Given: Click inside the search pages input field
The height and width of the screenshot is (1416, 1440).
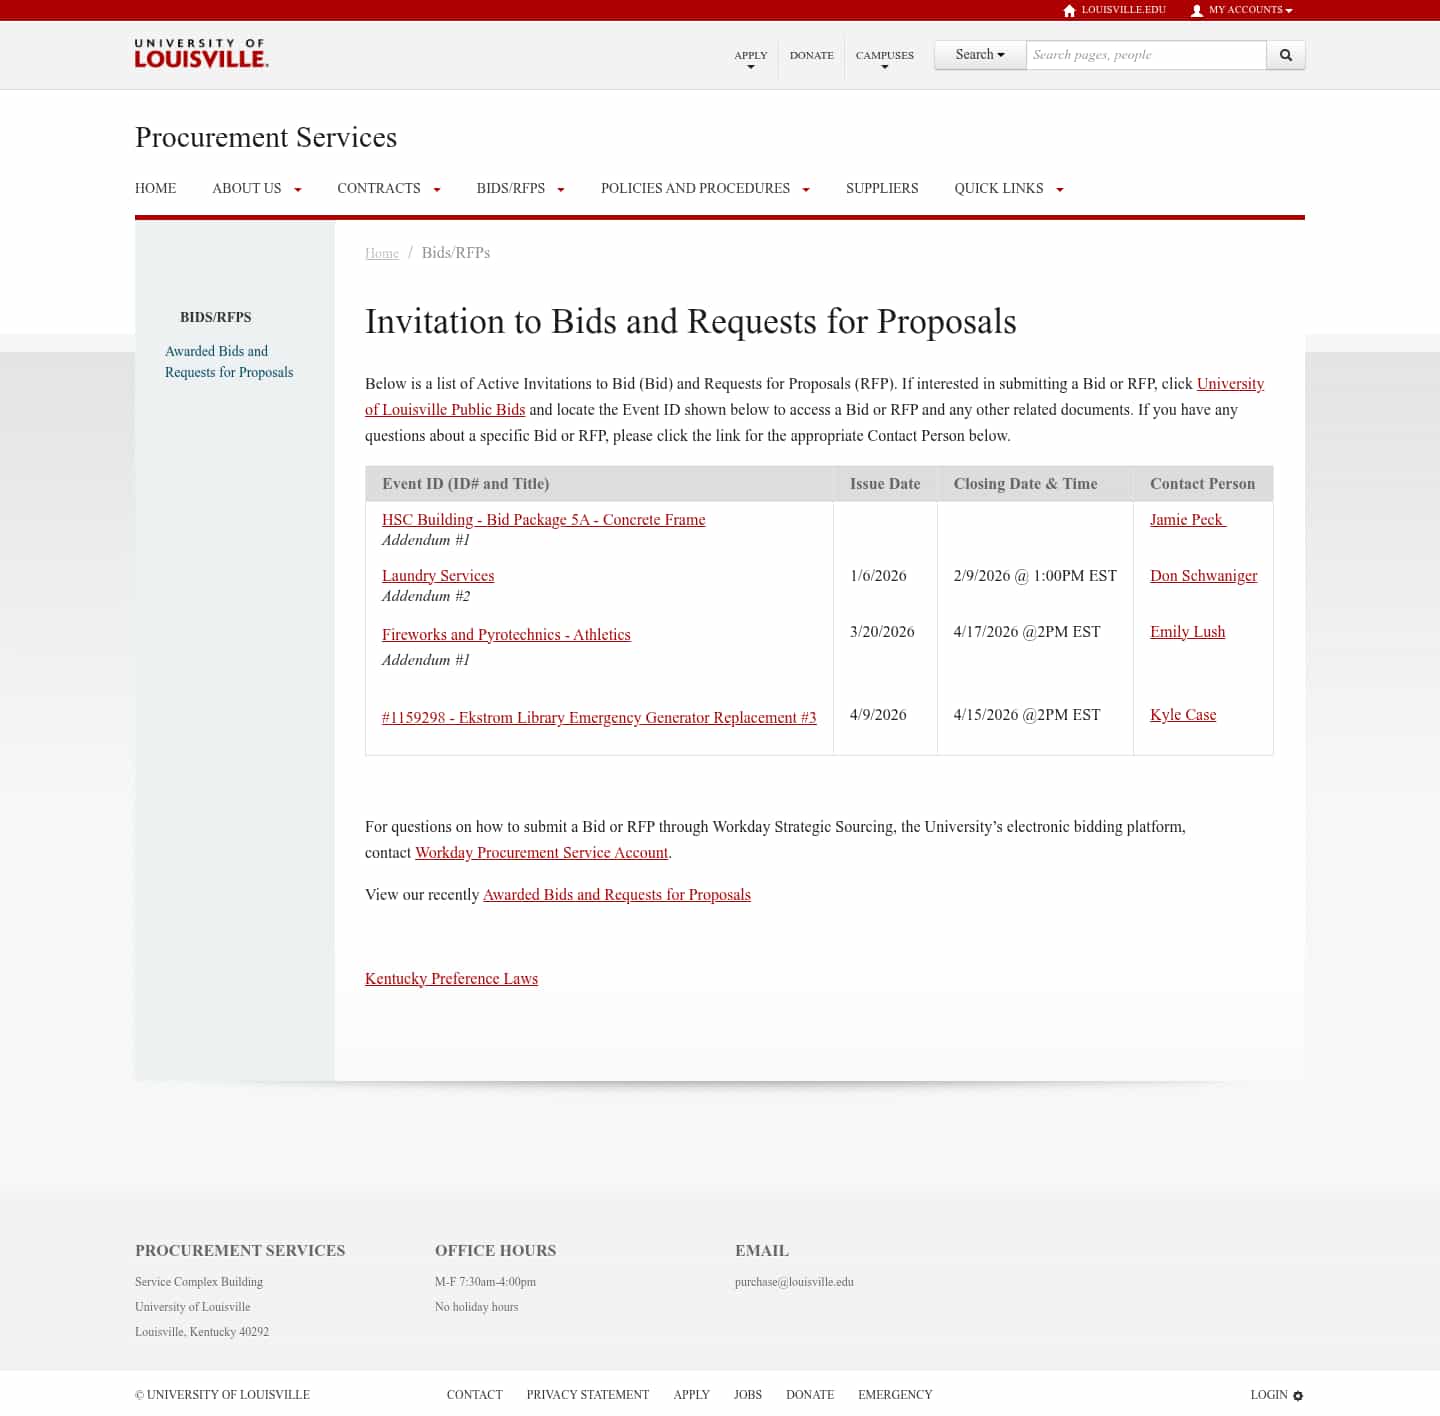Looking at the screenshot, I should tap(1146, 55).
